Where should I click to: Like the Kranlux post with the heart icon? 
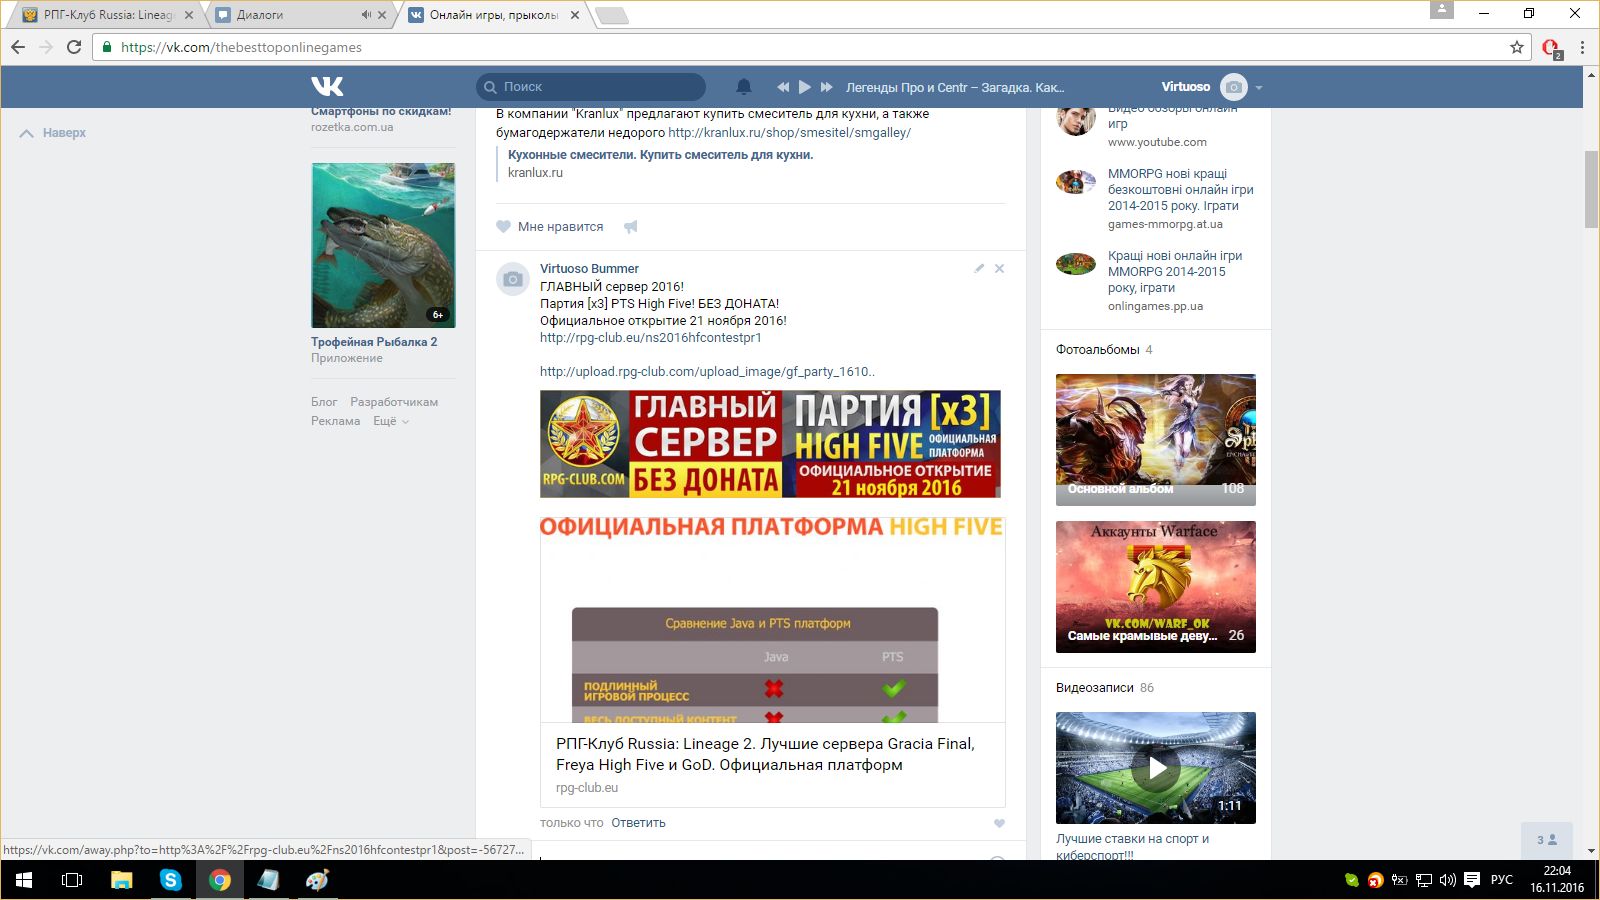click(503, 227)
